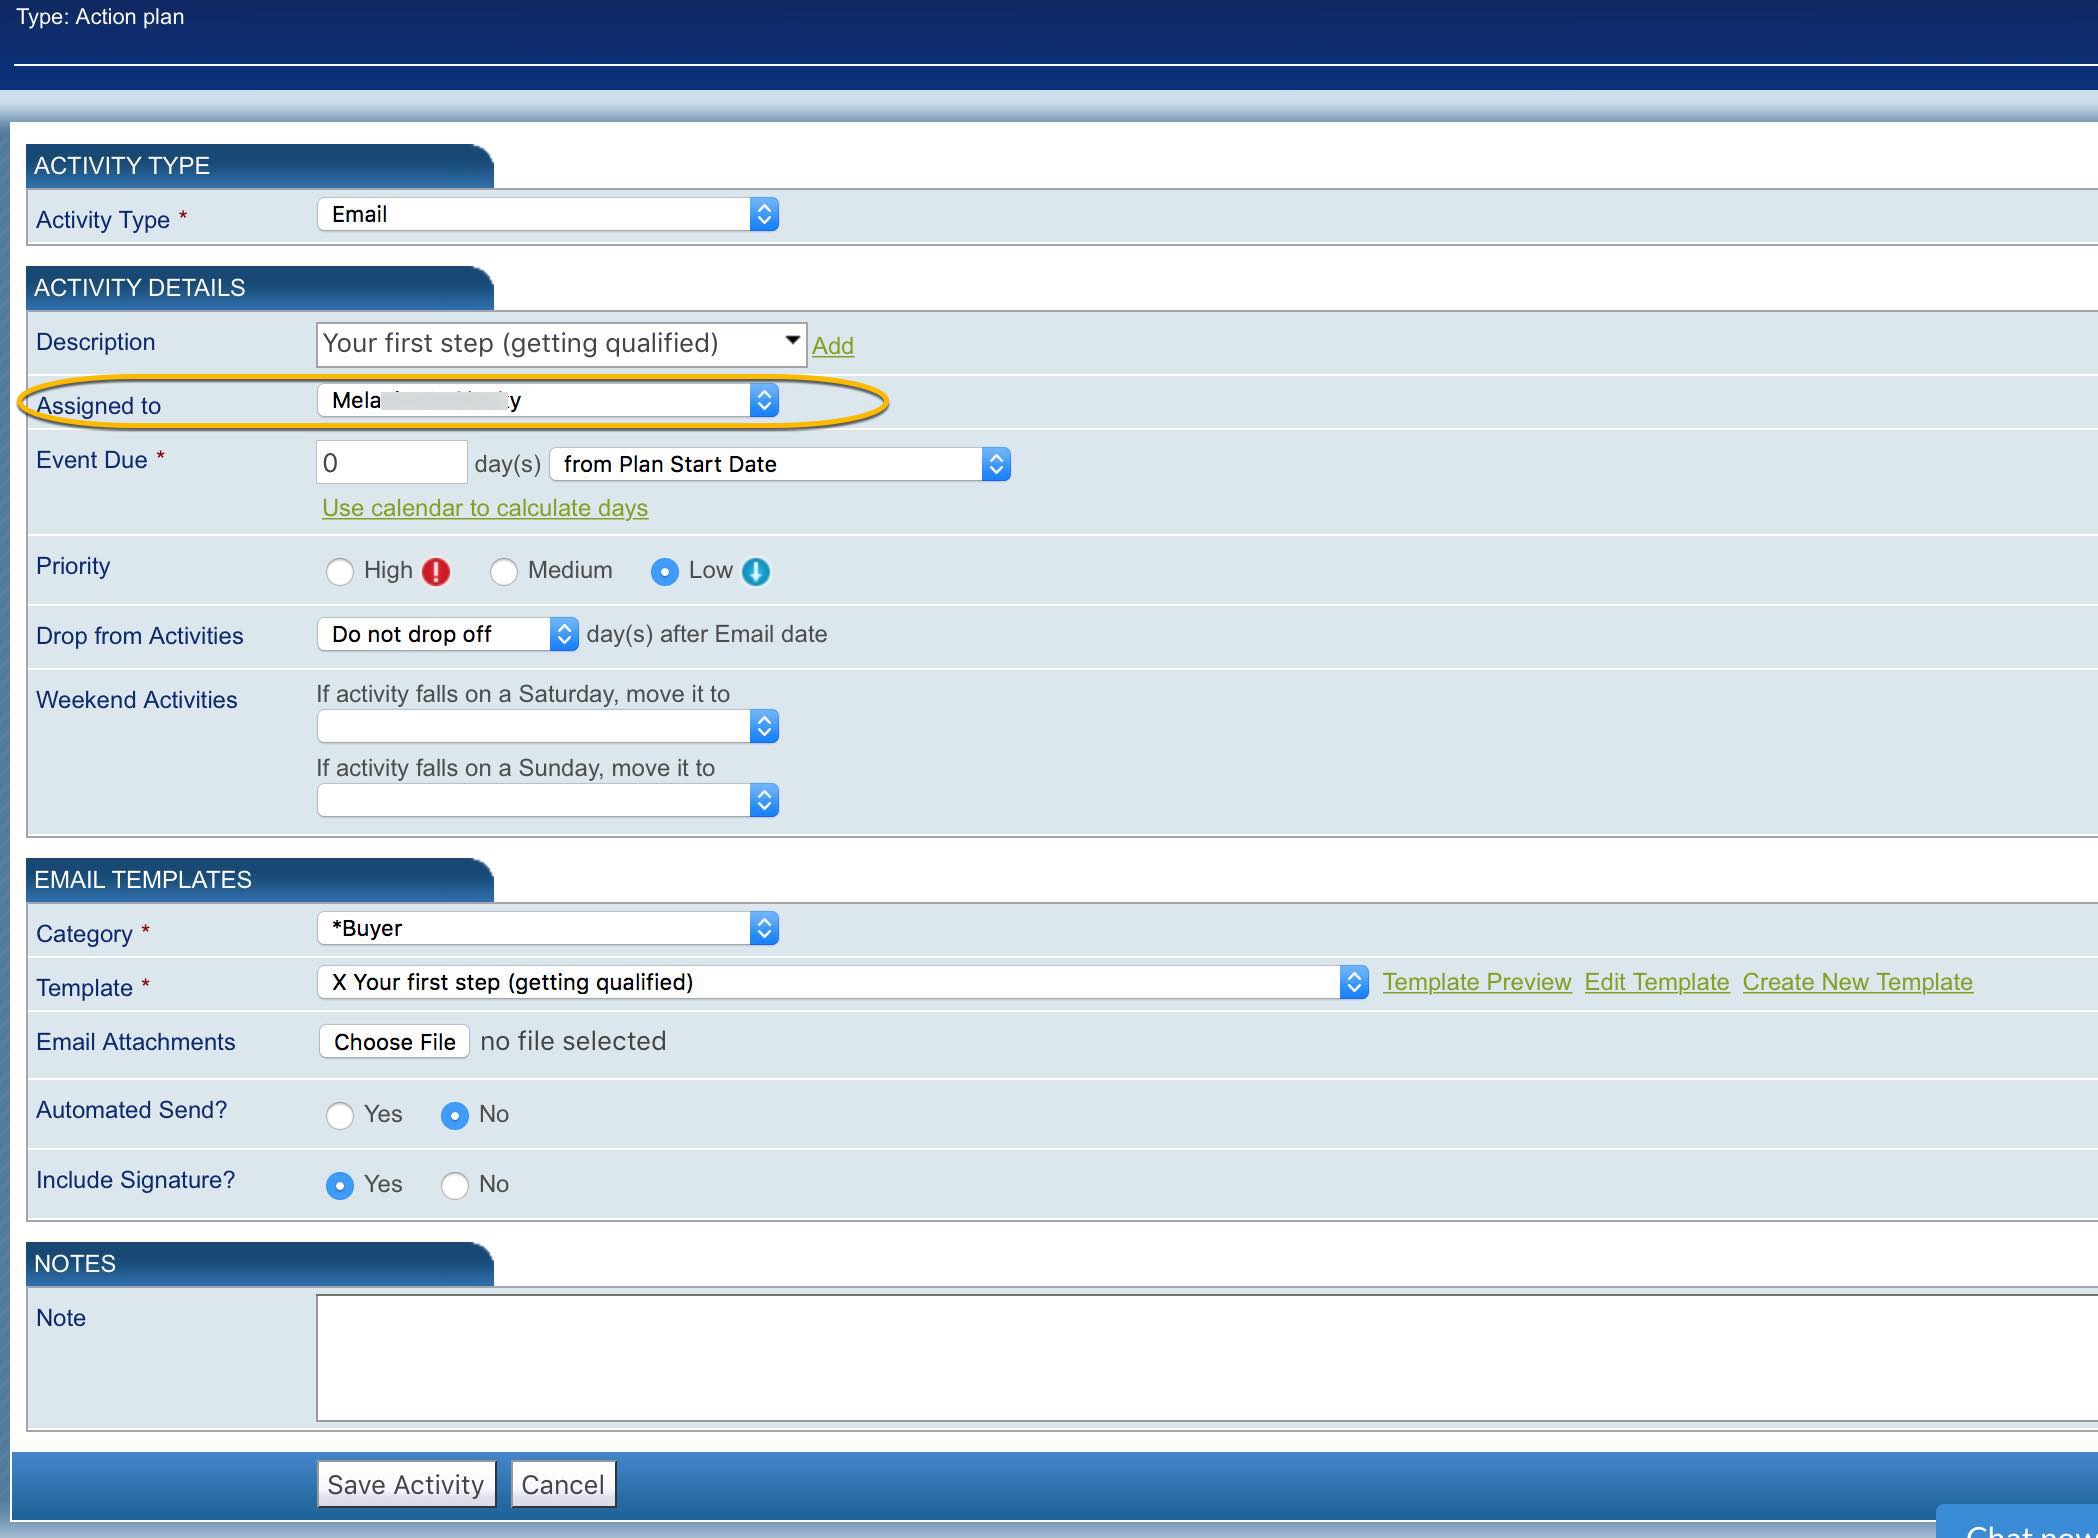The width and height of the screenshot is (2098, 1538).
Task: Open the email Template dropdown
Action: click(x=842, y=982)
